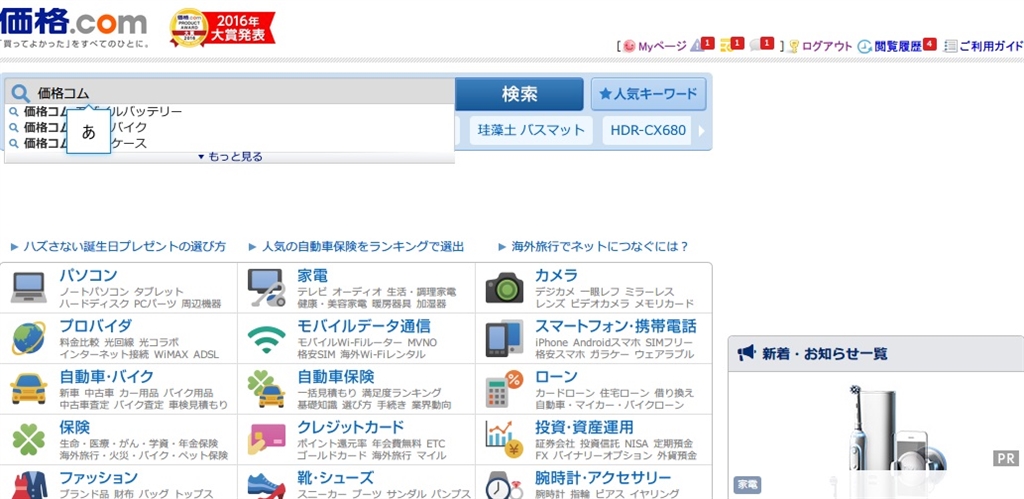Click the ログアウト link
The width and height of the screenshot is (1024, 499).
click(827, 46)
